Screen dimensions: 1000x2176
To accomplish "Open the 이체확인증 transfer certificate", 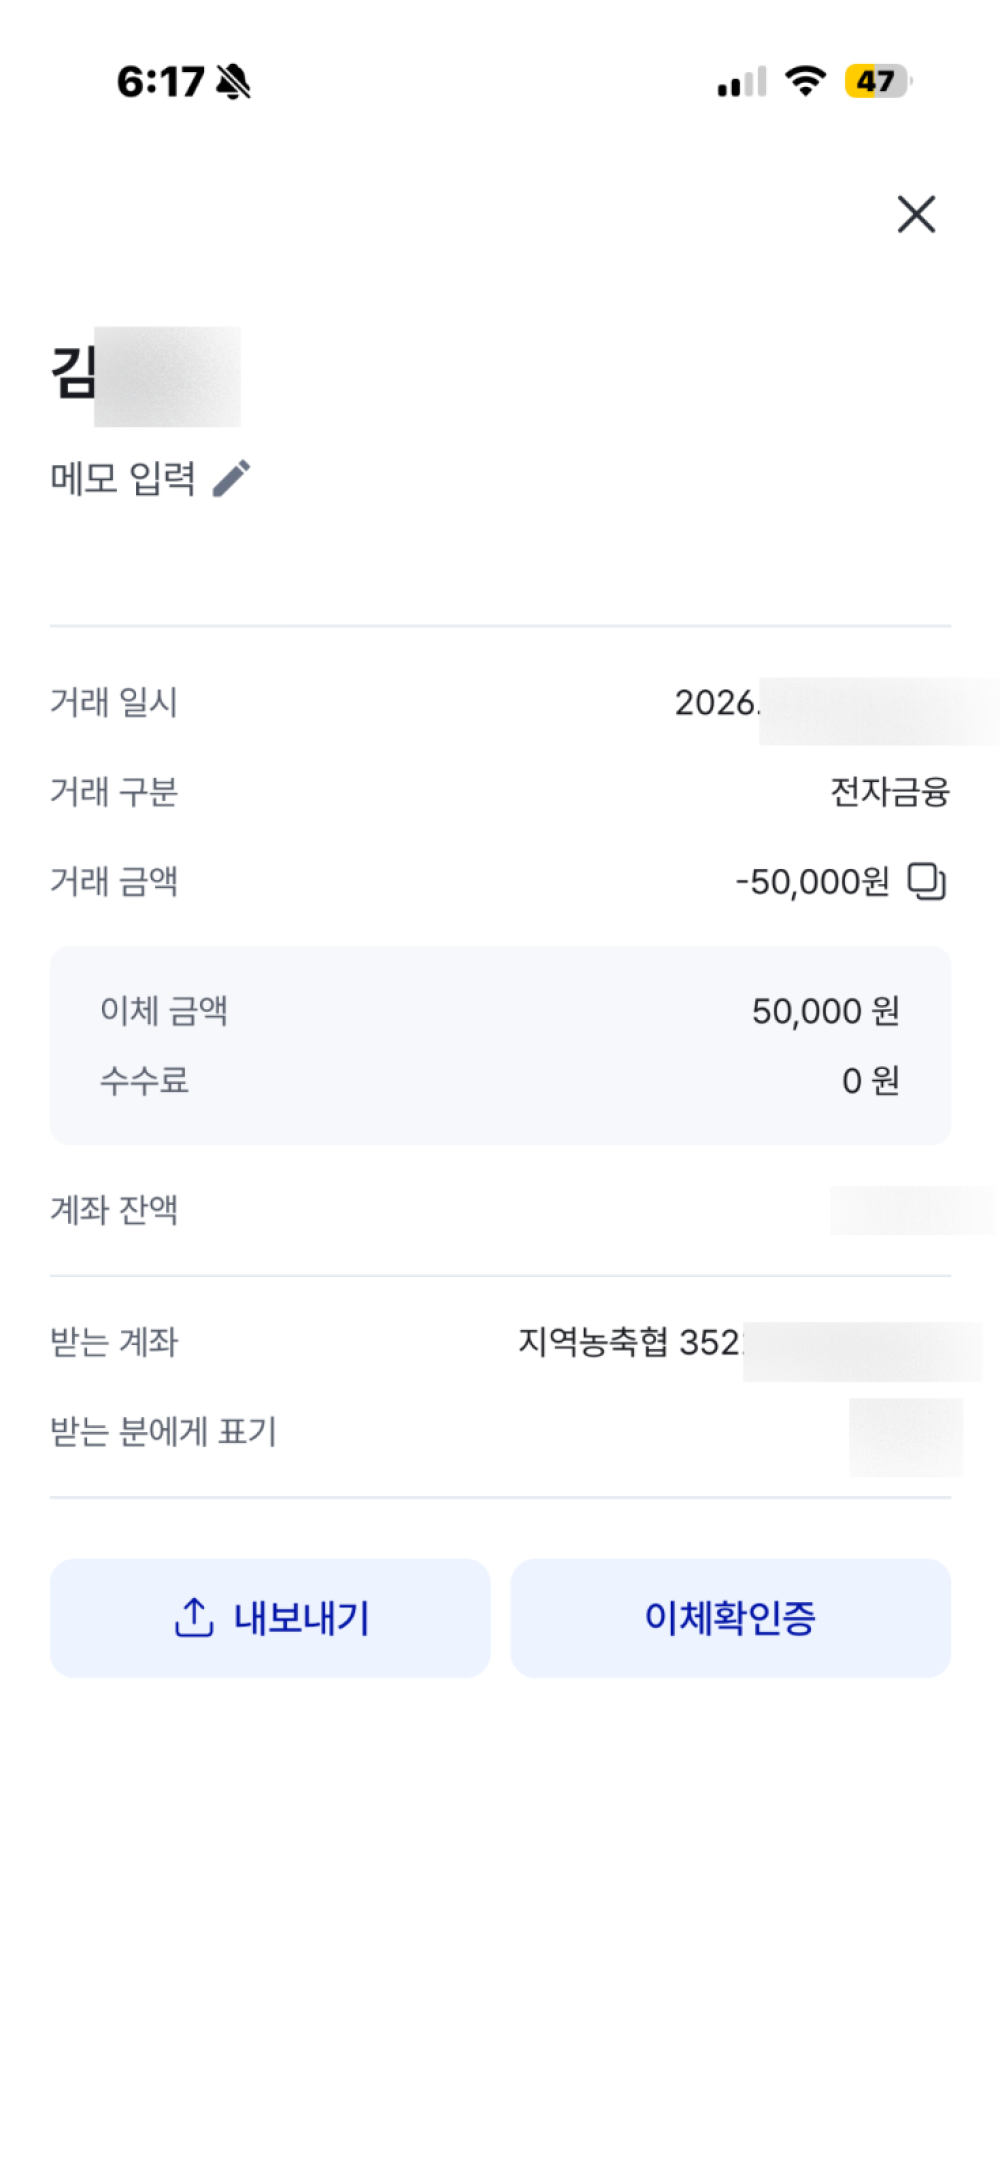I will click(730, 1617).
